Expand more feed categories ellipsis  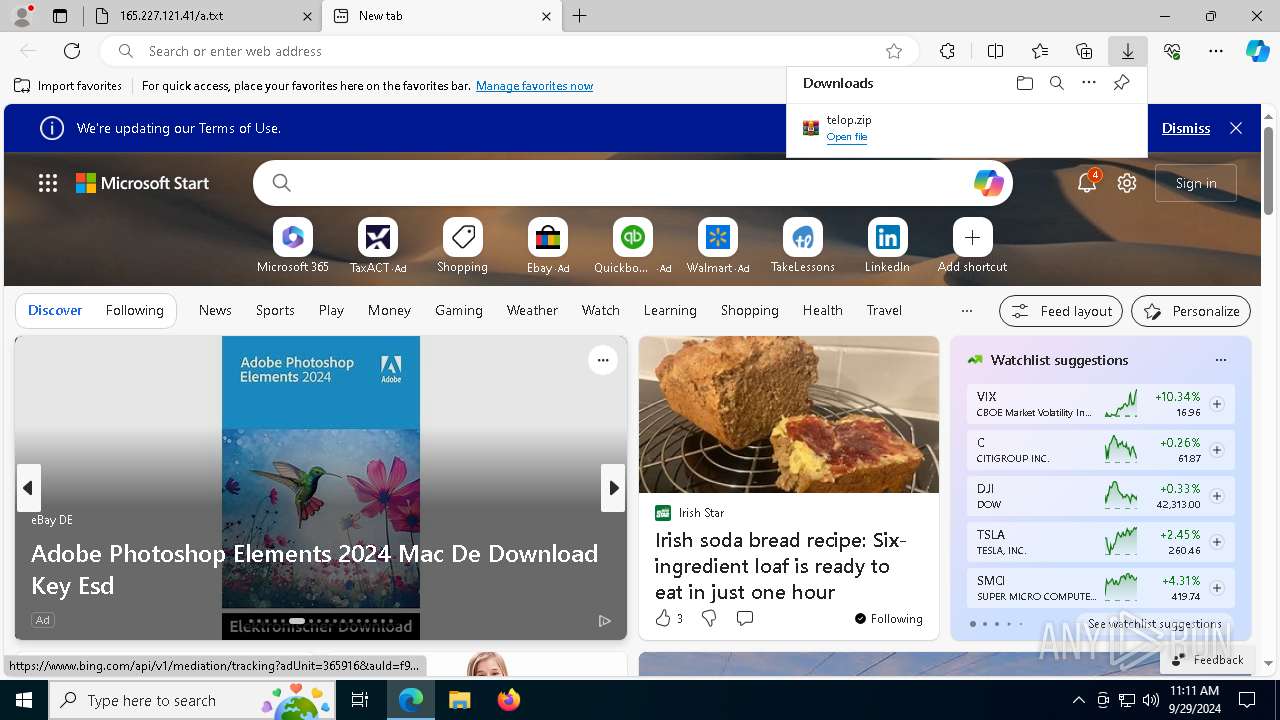click(966, 311)
